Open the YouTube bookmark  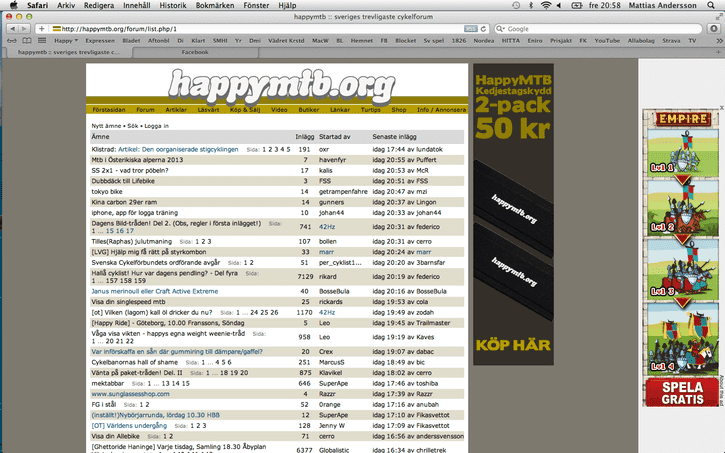607,41
